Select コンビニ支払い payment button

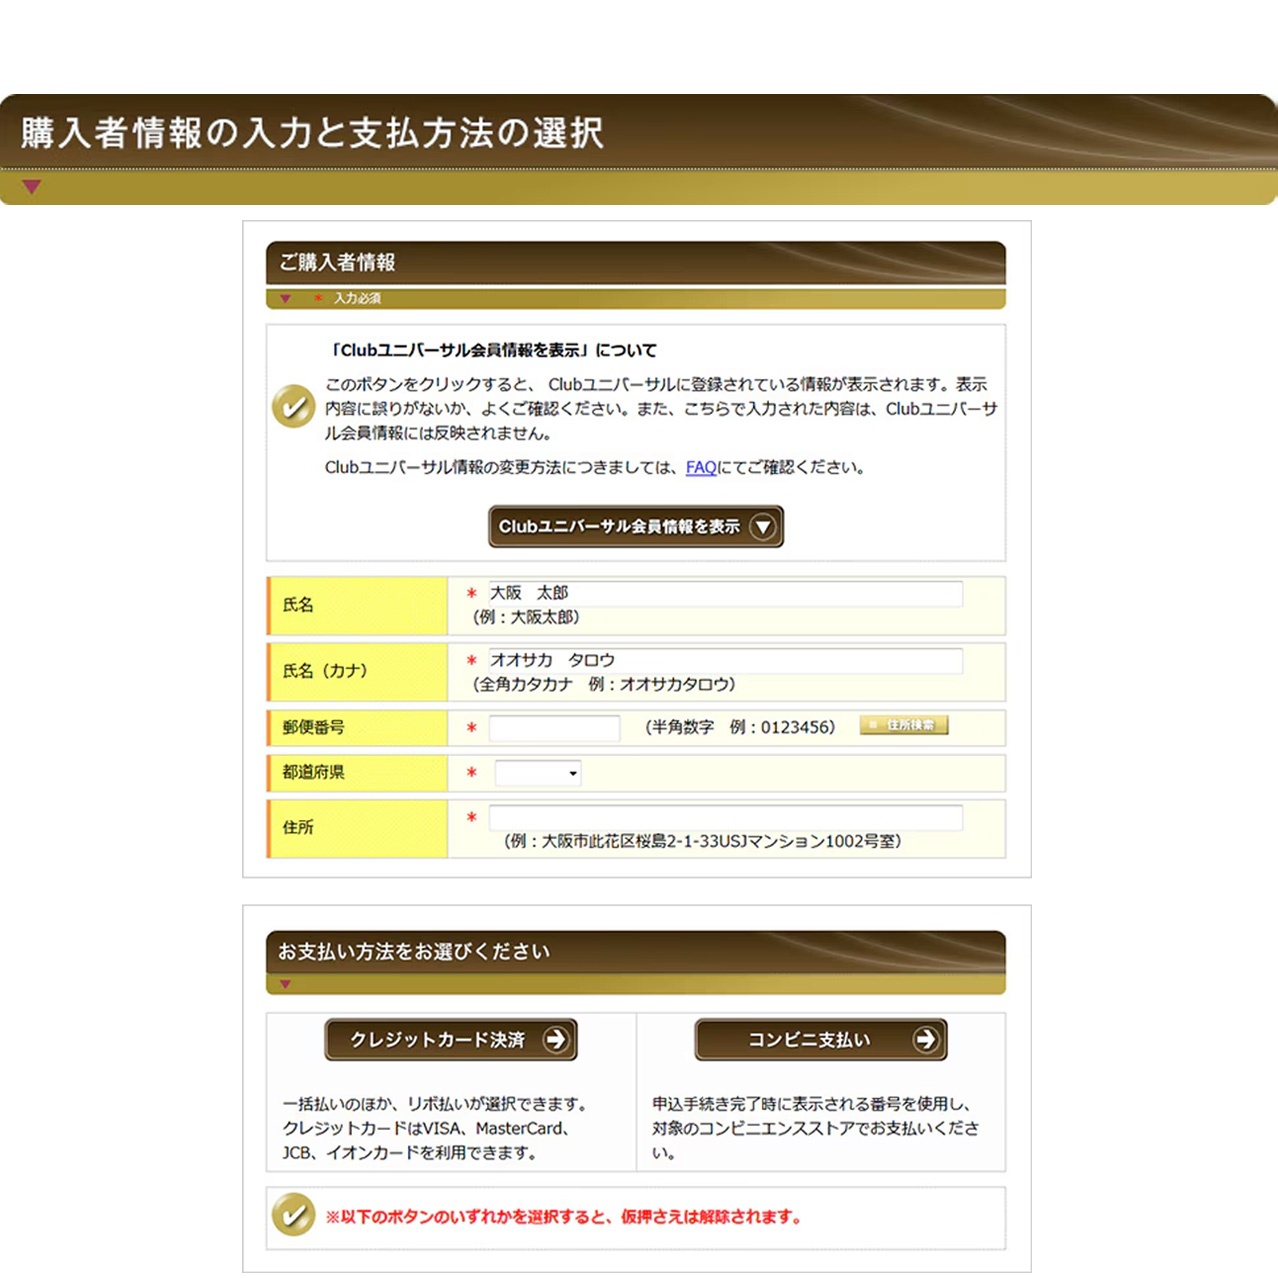(x=820, y=1040)
